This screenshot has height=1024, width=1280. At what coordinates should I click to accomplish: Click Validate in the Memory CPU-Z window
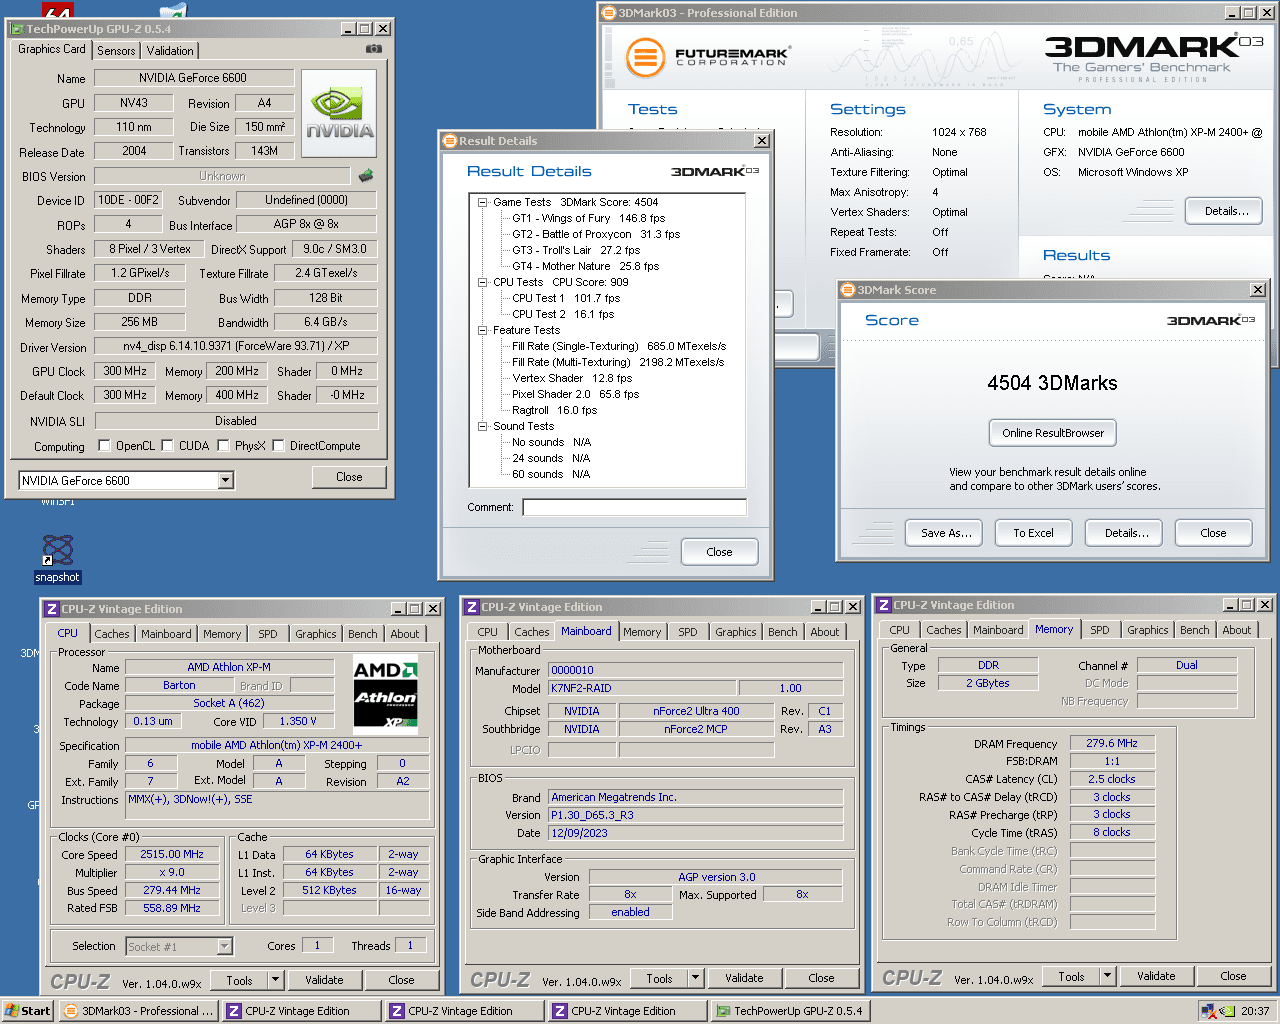pyautogui.click(x=1156, y=976)
